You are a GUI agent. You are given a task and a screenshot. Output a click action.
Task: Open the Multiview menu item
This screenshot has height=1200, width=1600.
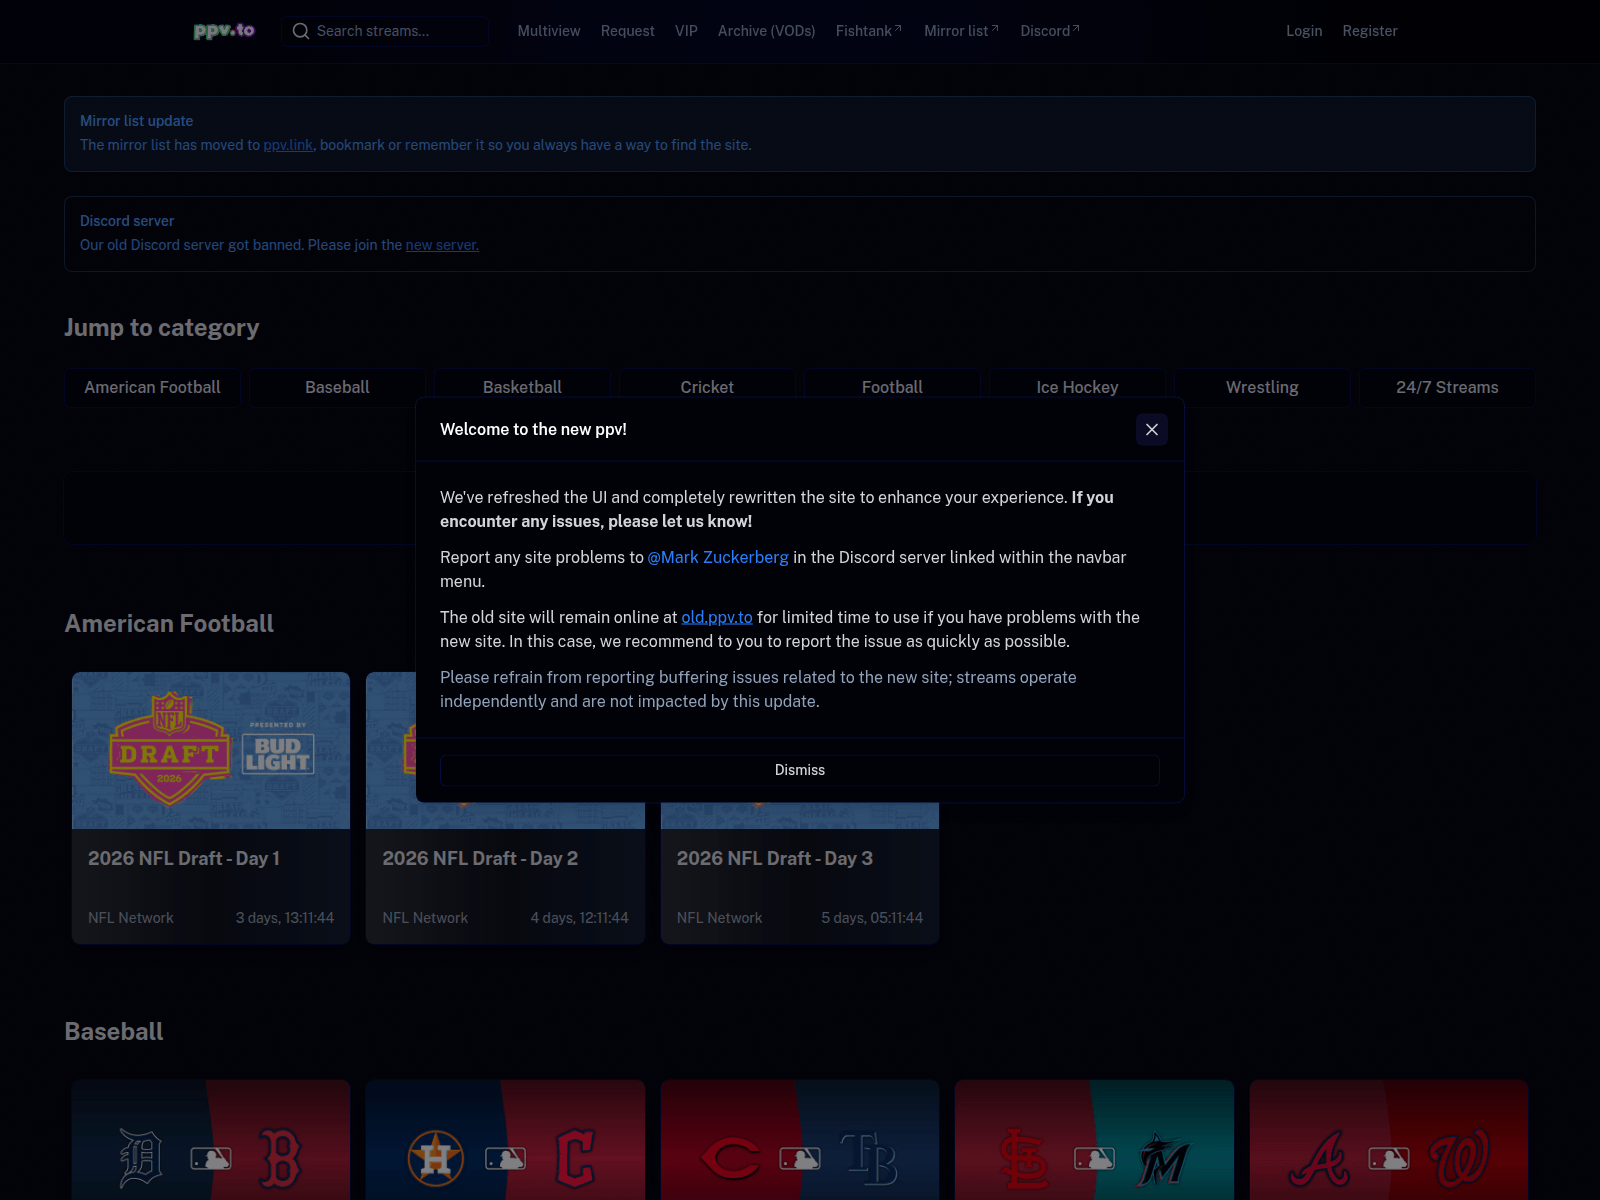tap(549, 31)
